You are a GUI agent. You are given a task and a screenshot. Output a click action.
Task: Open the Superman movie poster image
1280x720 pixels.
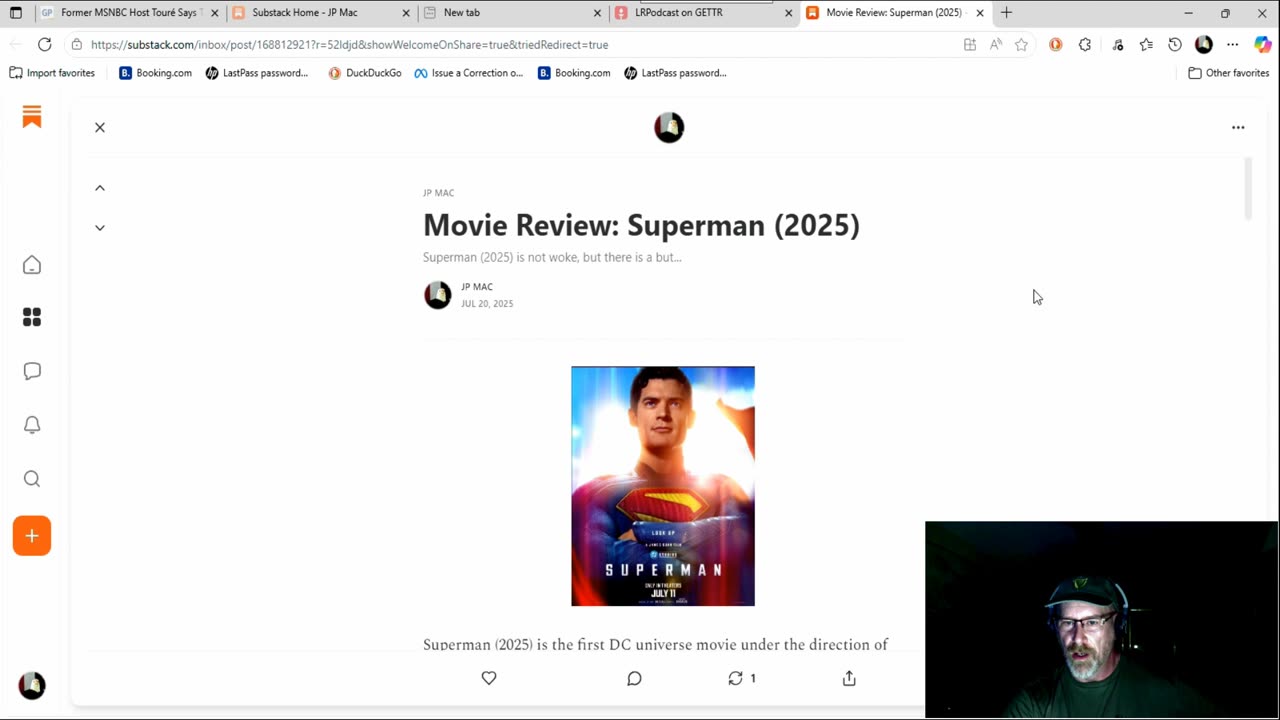click(663, 486)
